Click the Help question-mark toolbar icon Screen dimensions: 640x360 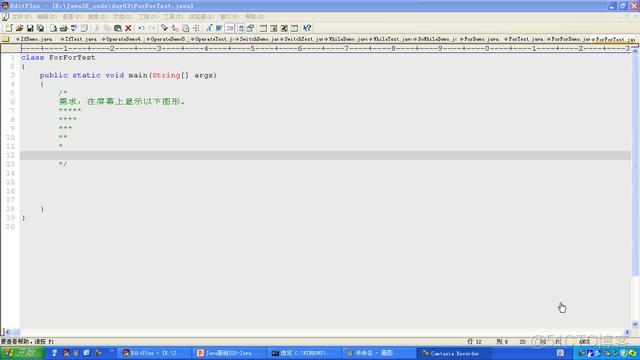coord(307,28)
